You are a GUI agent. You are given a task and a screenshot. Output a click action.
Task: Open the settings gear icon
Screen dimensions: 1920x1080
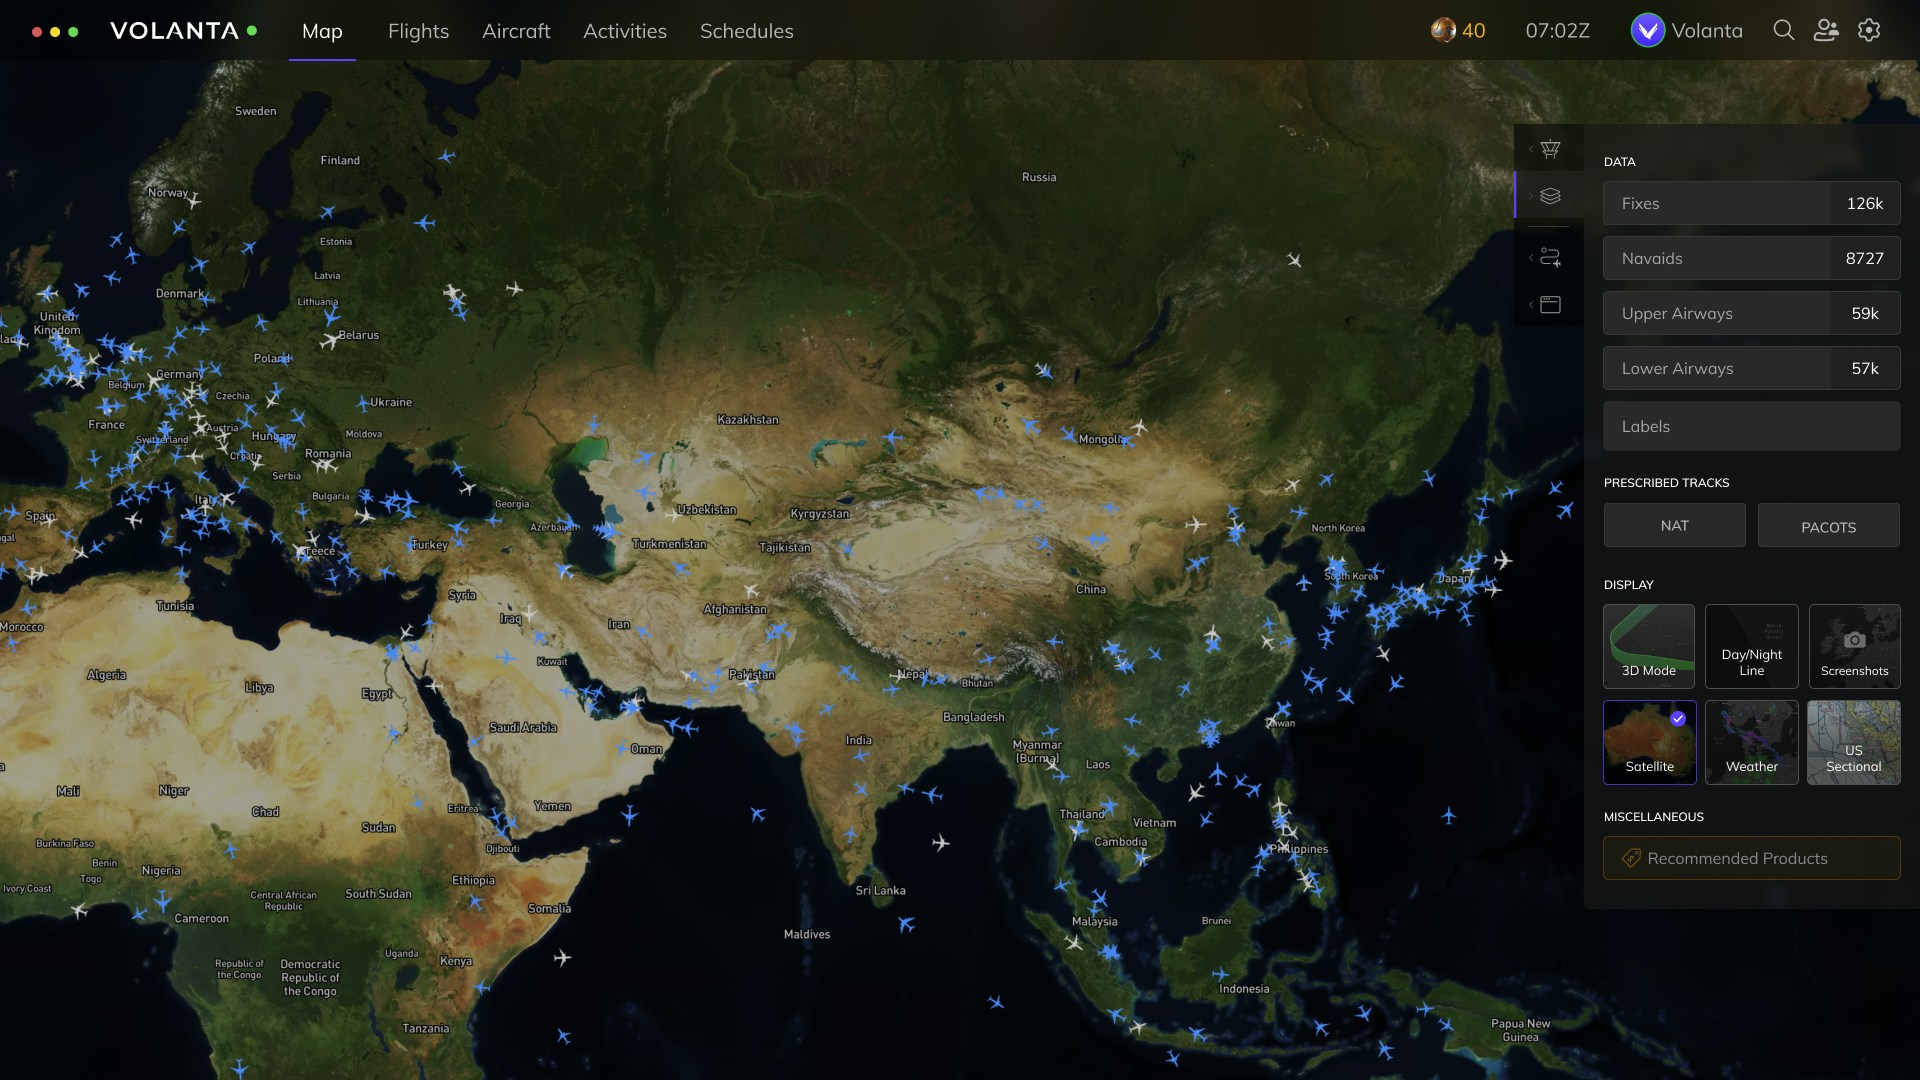pos(1869,30)
